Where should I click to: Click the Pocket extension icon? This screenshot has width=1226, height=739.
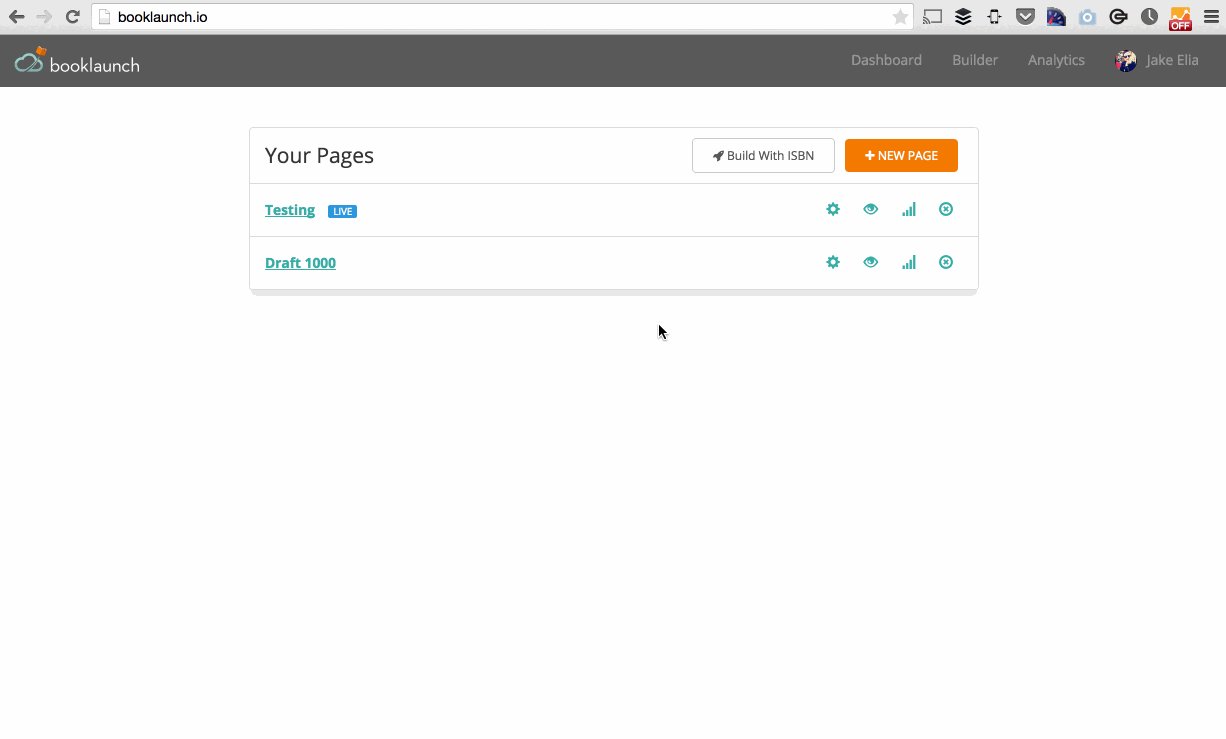(1025, 17)
